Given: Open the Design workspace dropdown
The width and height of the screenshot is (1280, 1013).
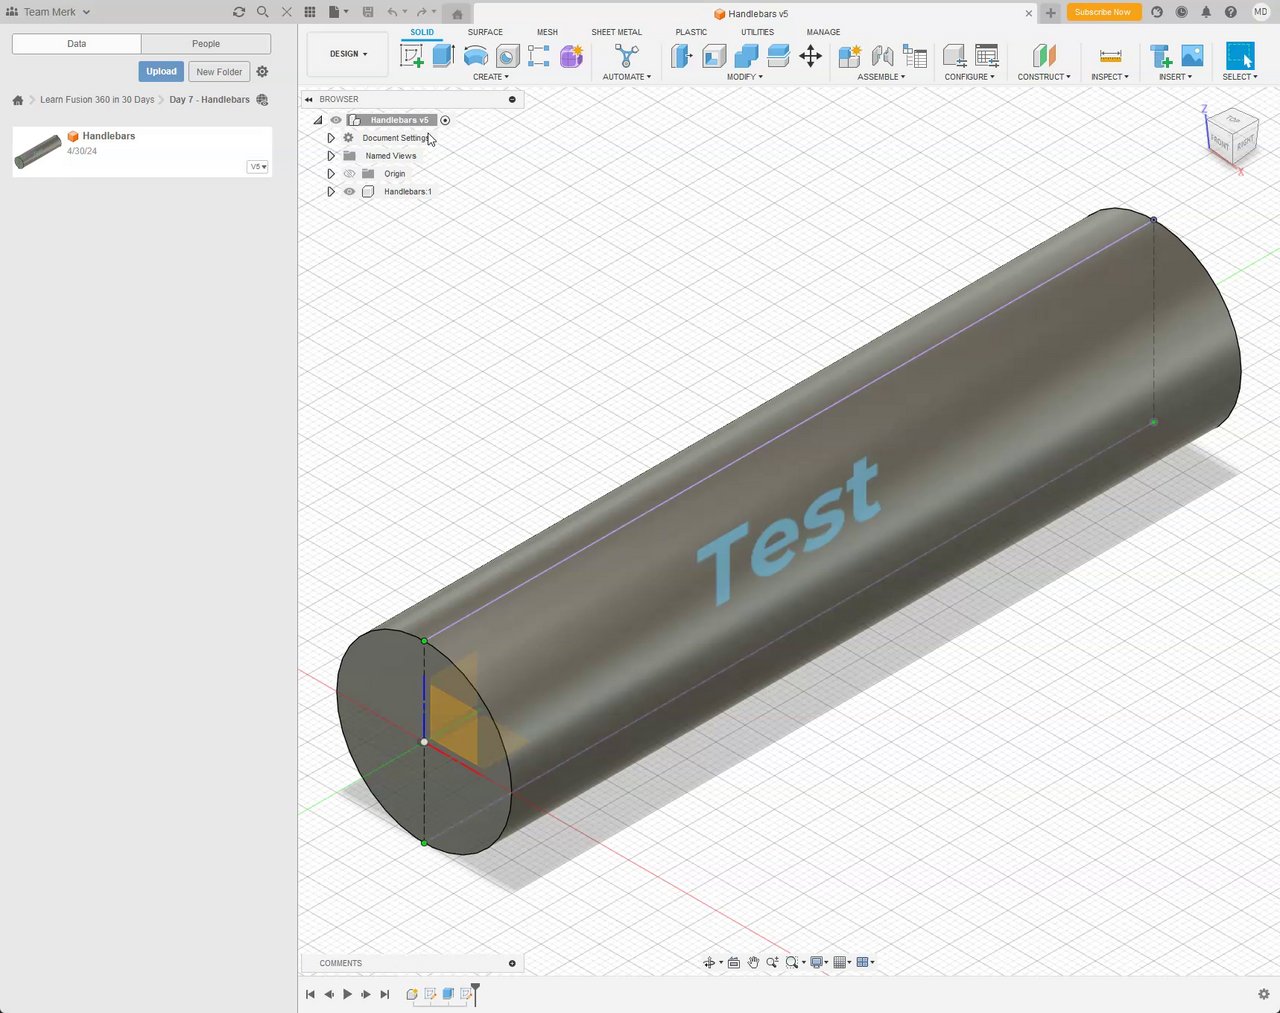Looking at the screenshot, I should point(348,54).
